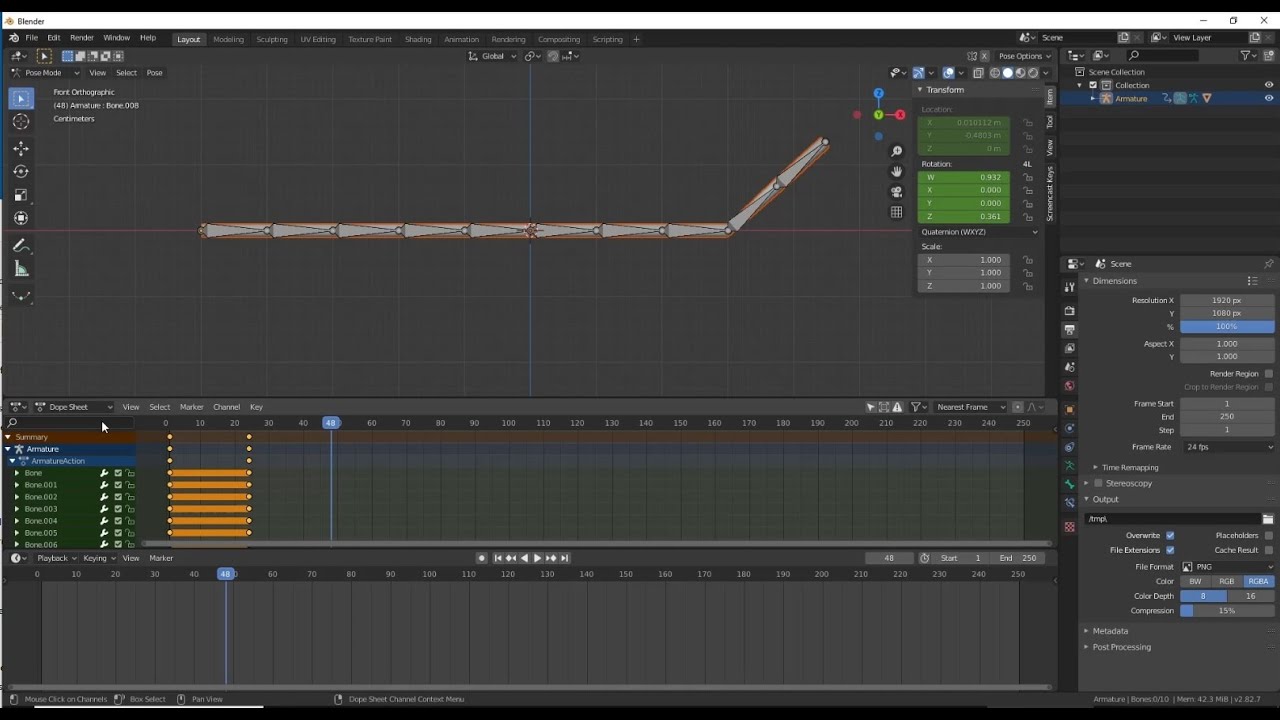Enable the Placeholders checkbox
The height and width of the screenshot is (720, 1280).
(x=1269, y=535)
